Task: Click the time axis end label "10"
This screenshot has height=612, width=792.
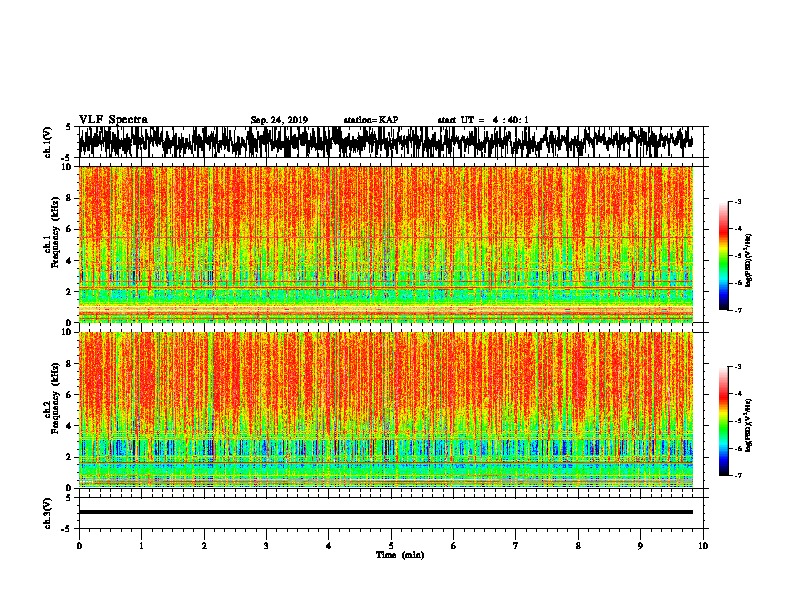Action: tap(703, 546)
